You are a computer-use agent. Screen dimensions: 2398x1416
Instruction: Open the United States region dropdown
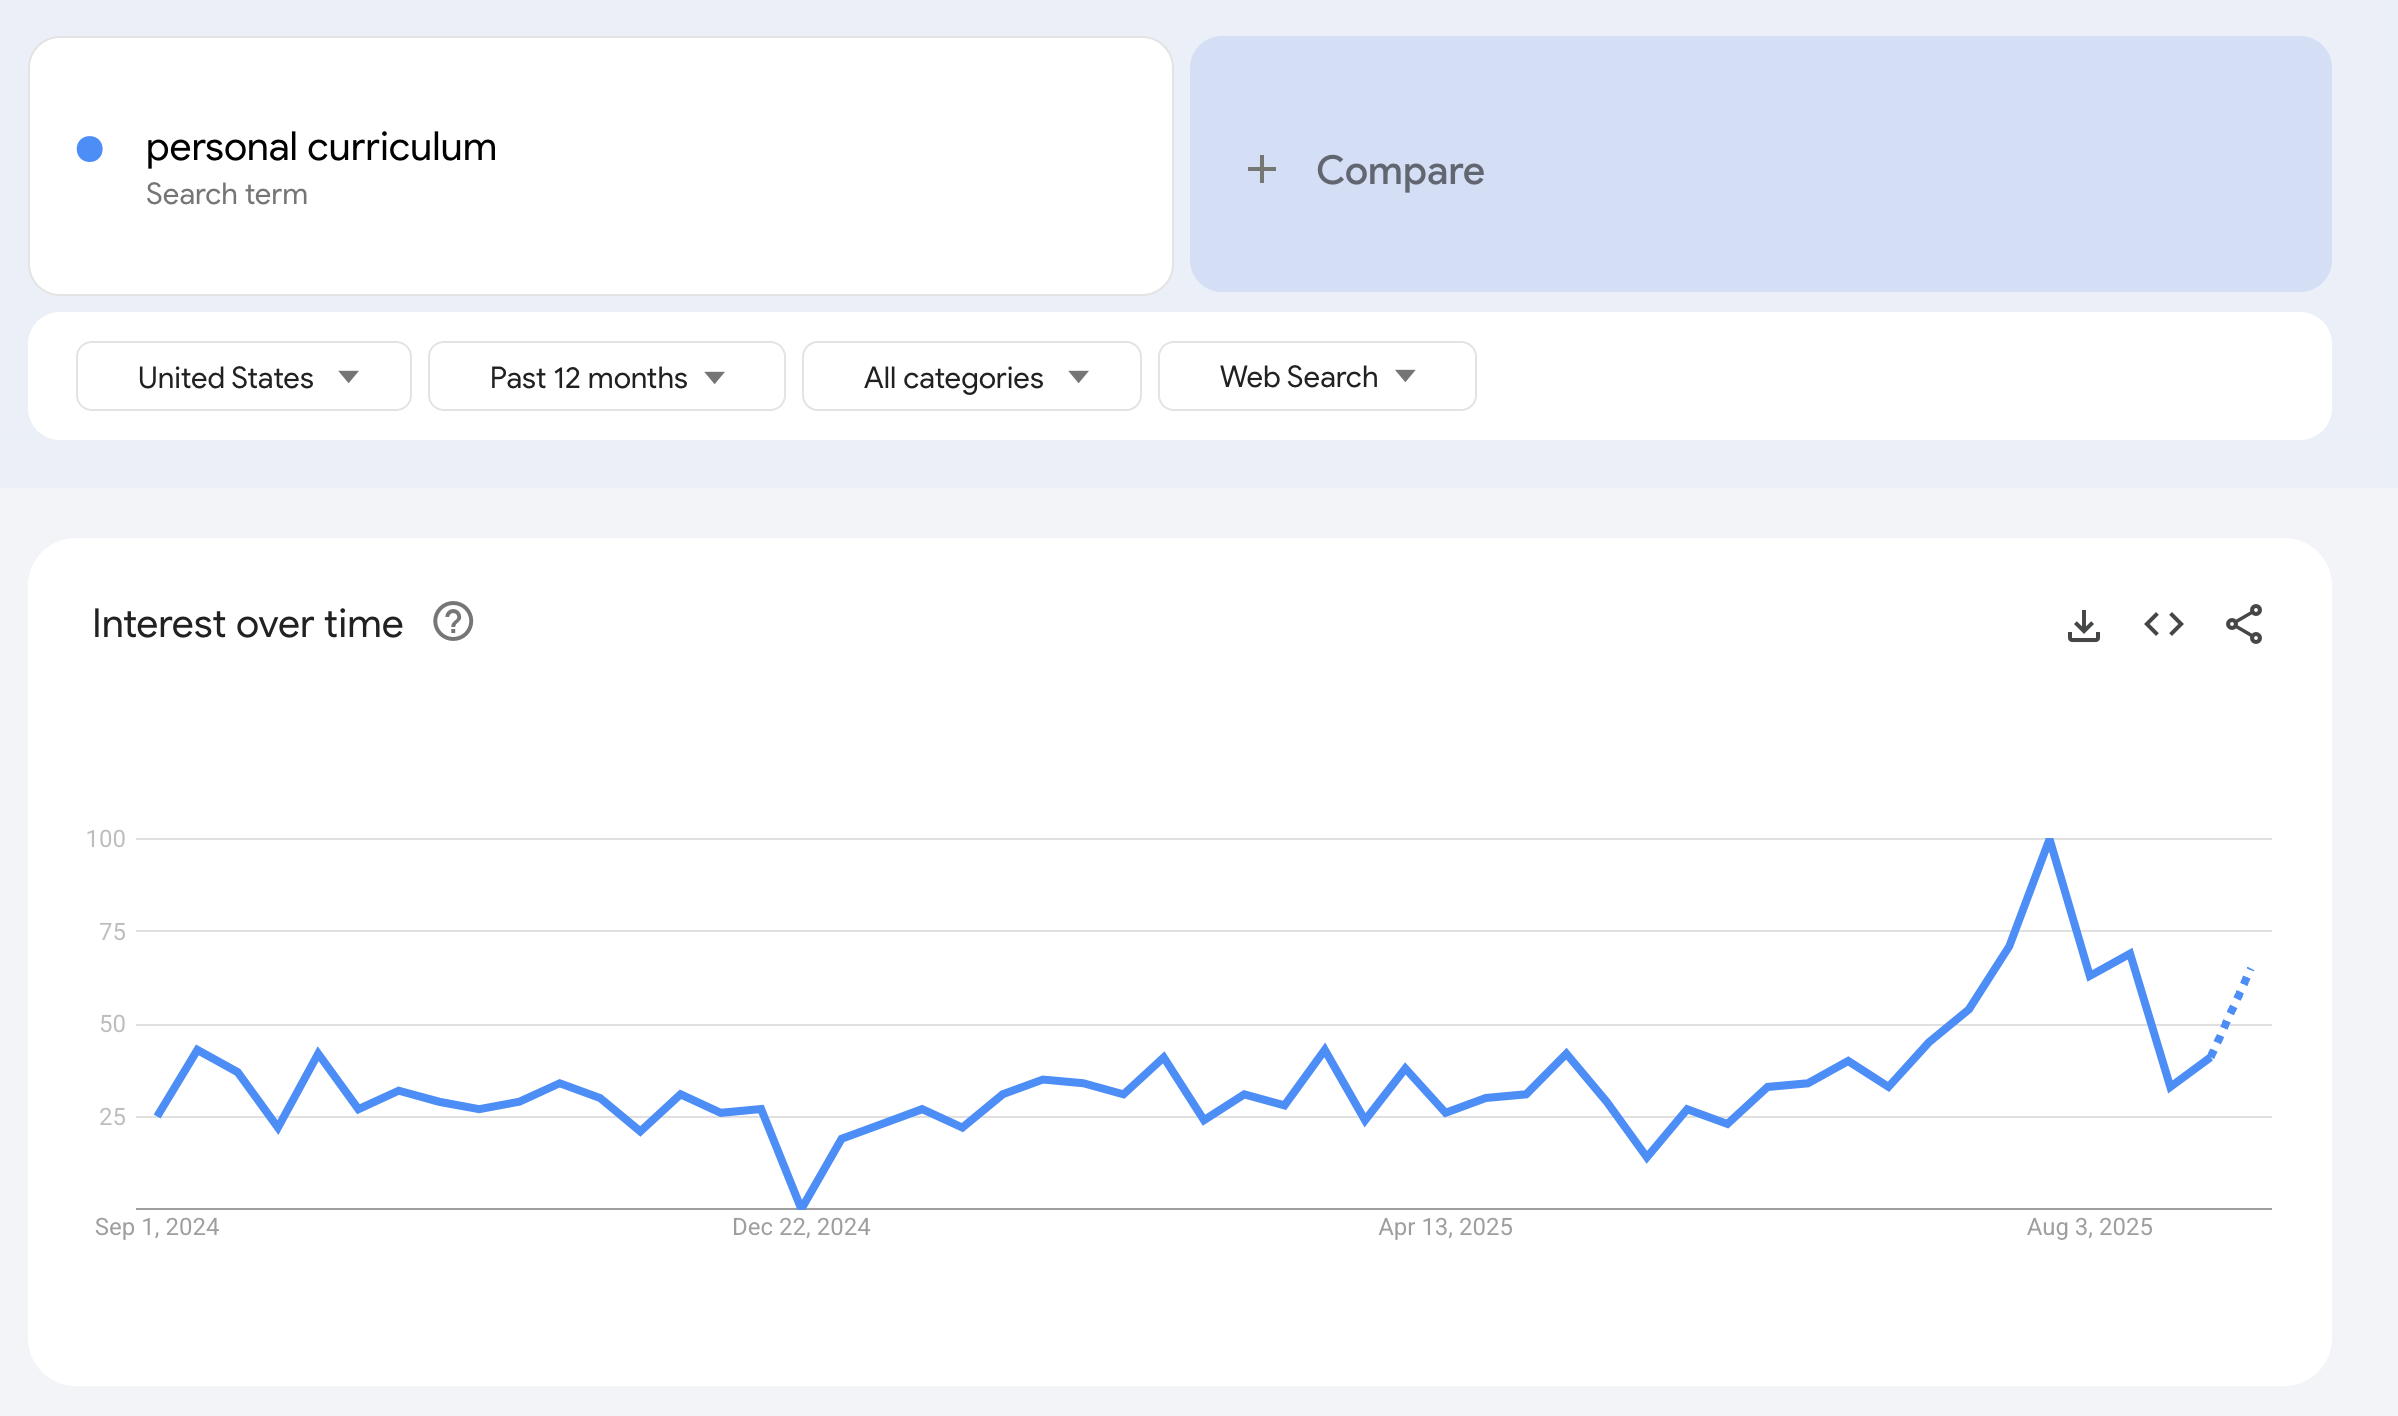pos(244,377)
